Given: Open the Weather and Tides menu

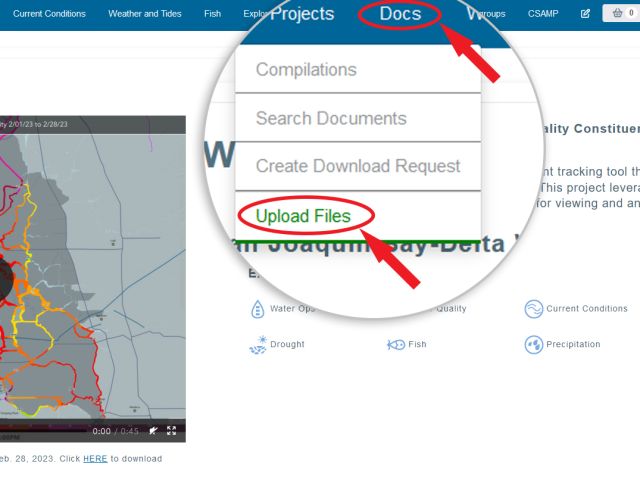Looking at the screenshot, I should pos(144,14).
